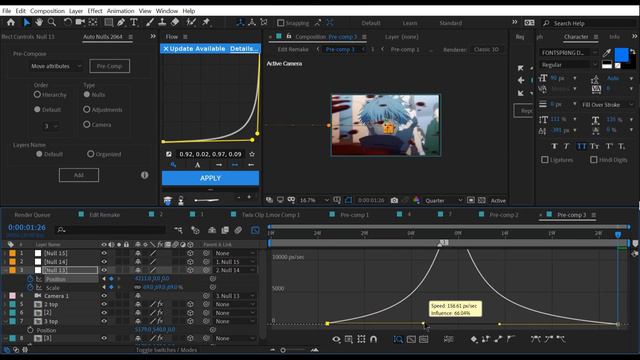Click the graph editor Snap magnet icon
Image resolution: width=640 pixels, height=360 pixels.
373,339
